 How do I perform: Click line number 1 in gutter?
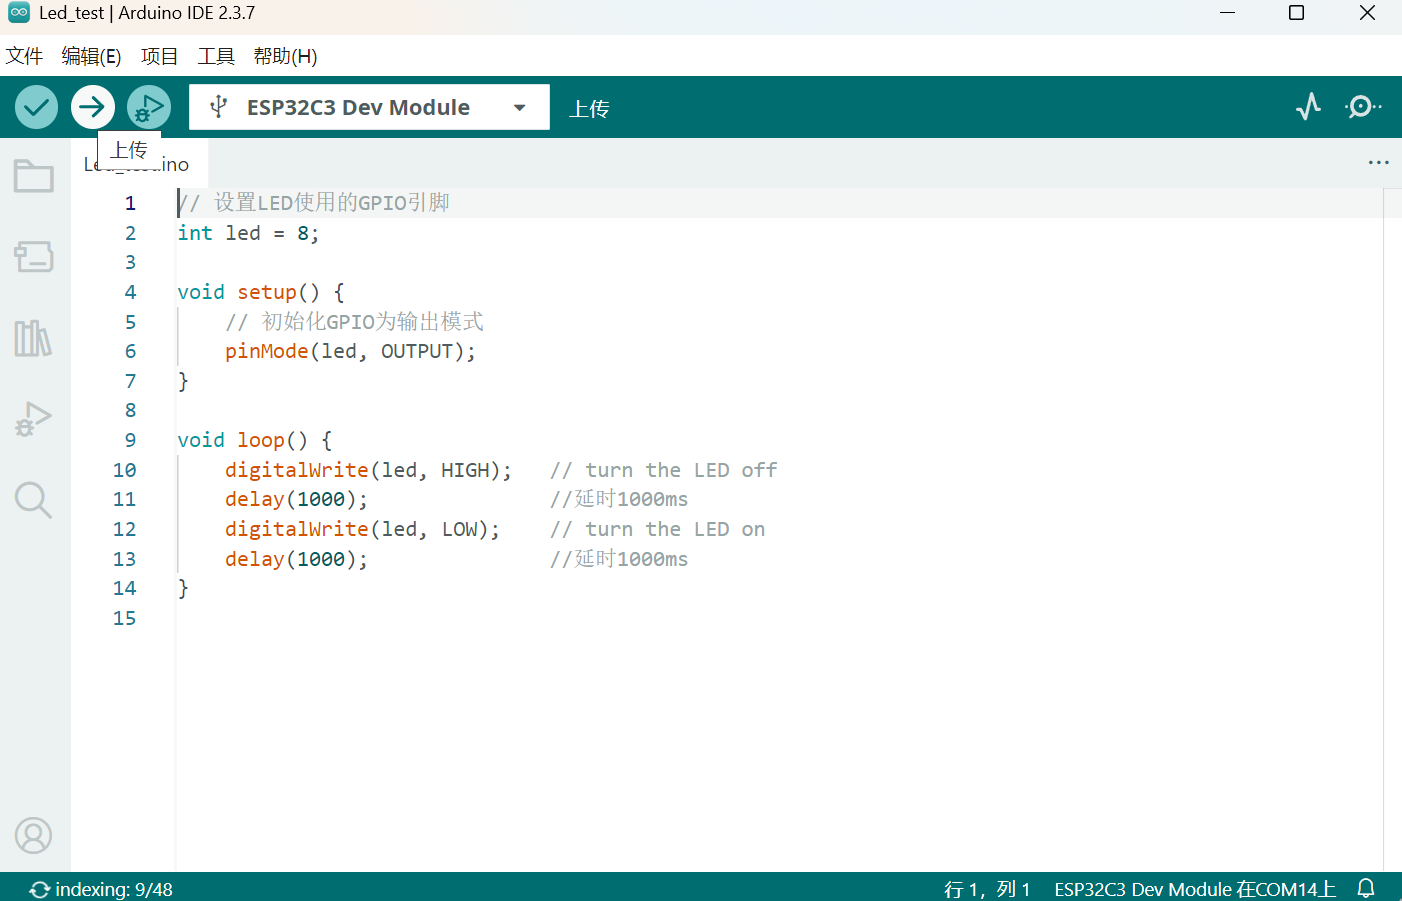click(x=130, y=203)
